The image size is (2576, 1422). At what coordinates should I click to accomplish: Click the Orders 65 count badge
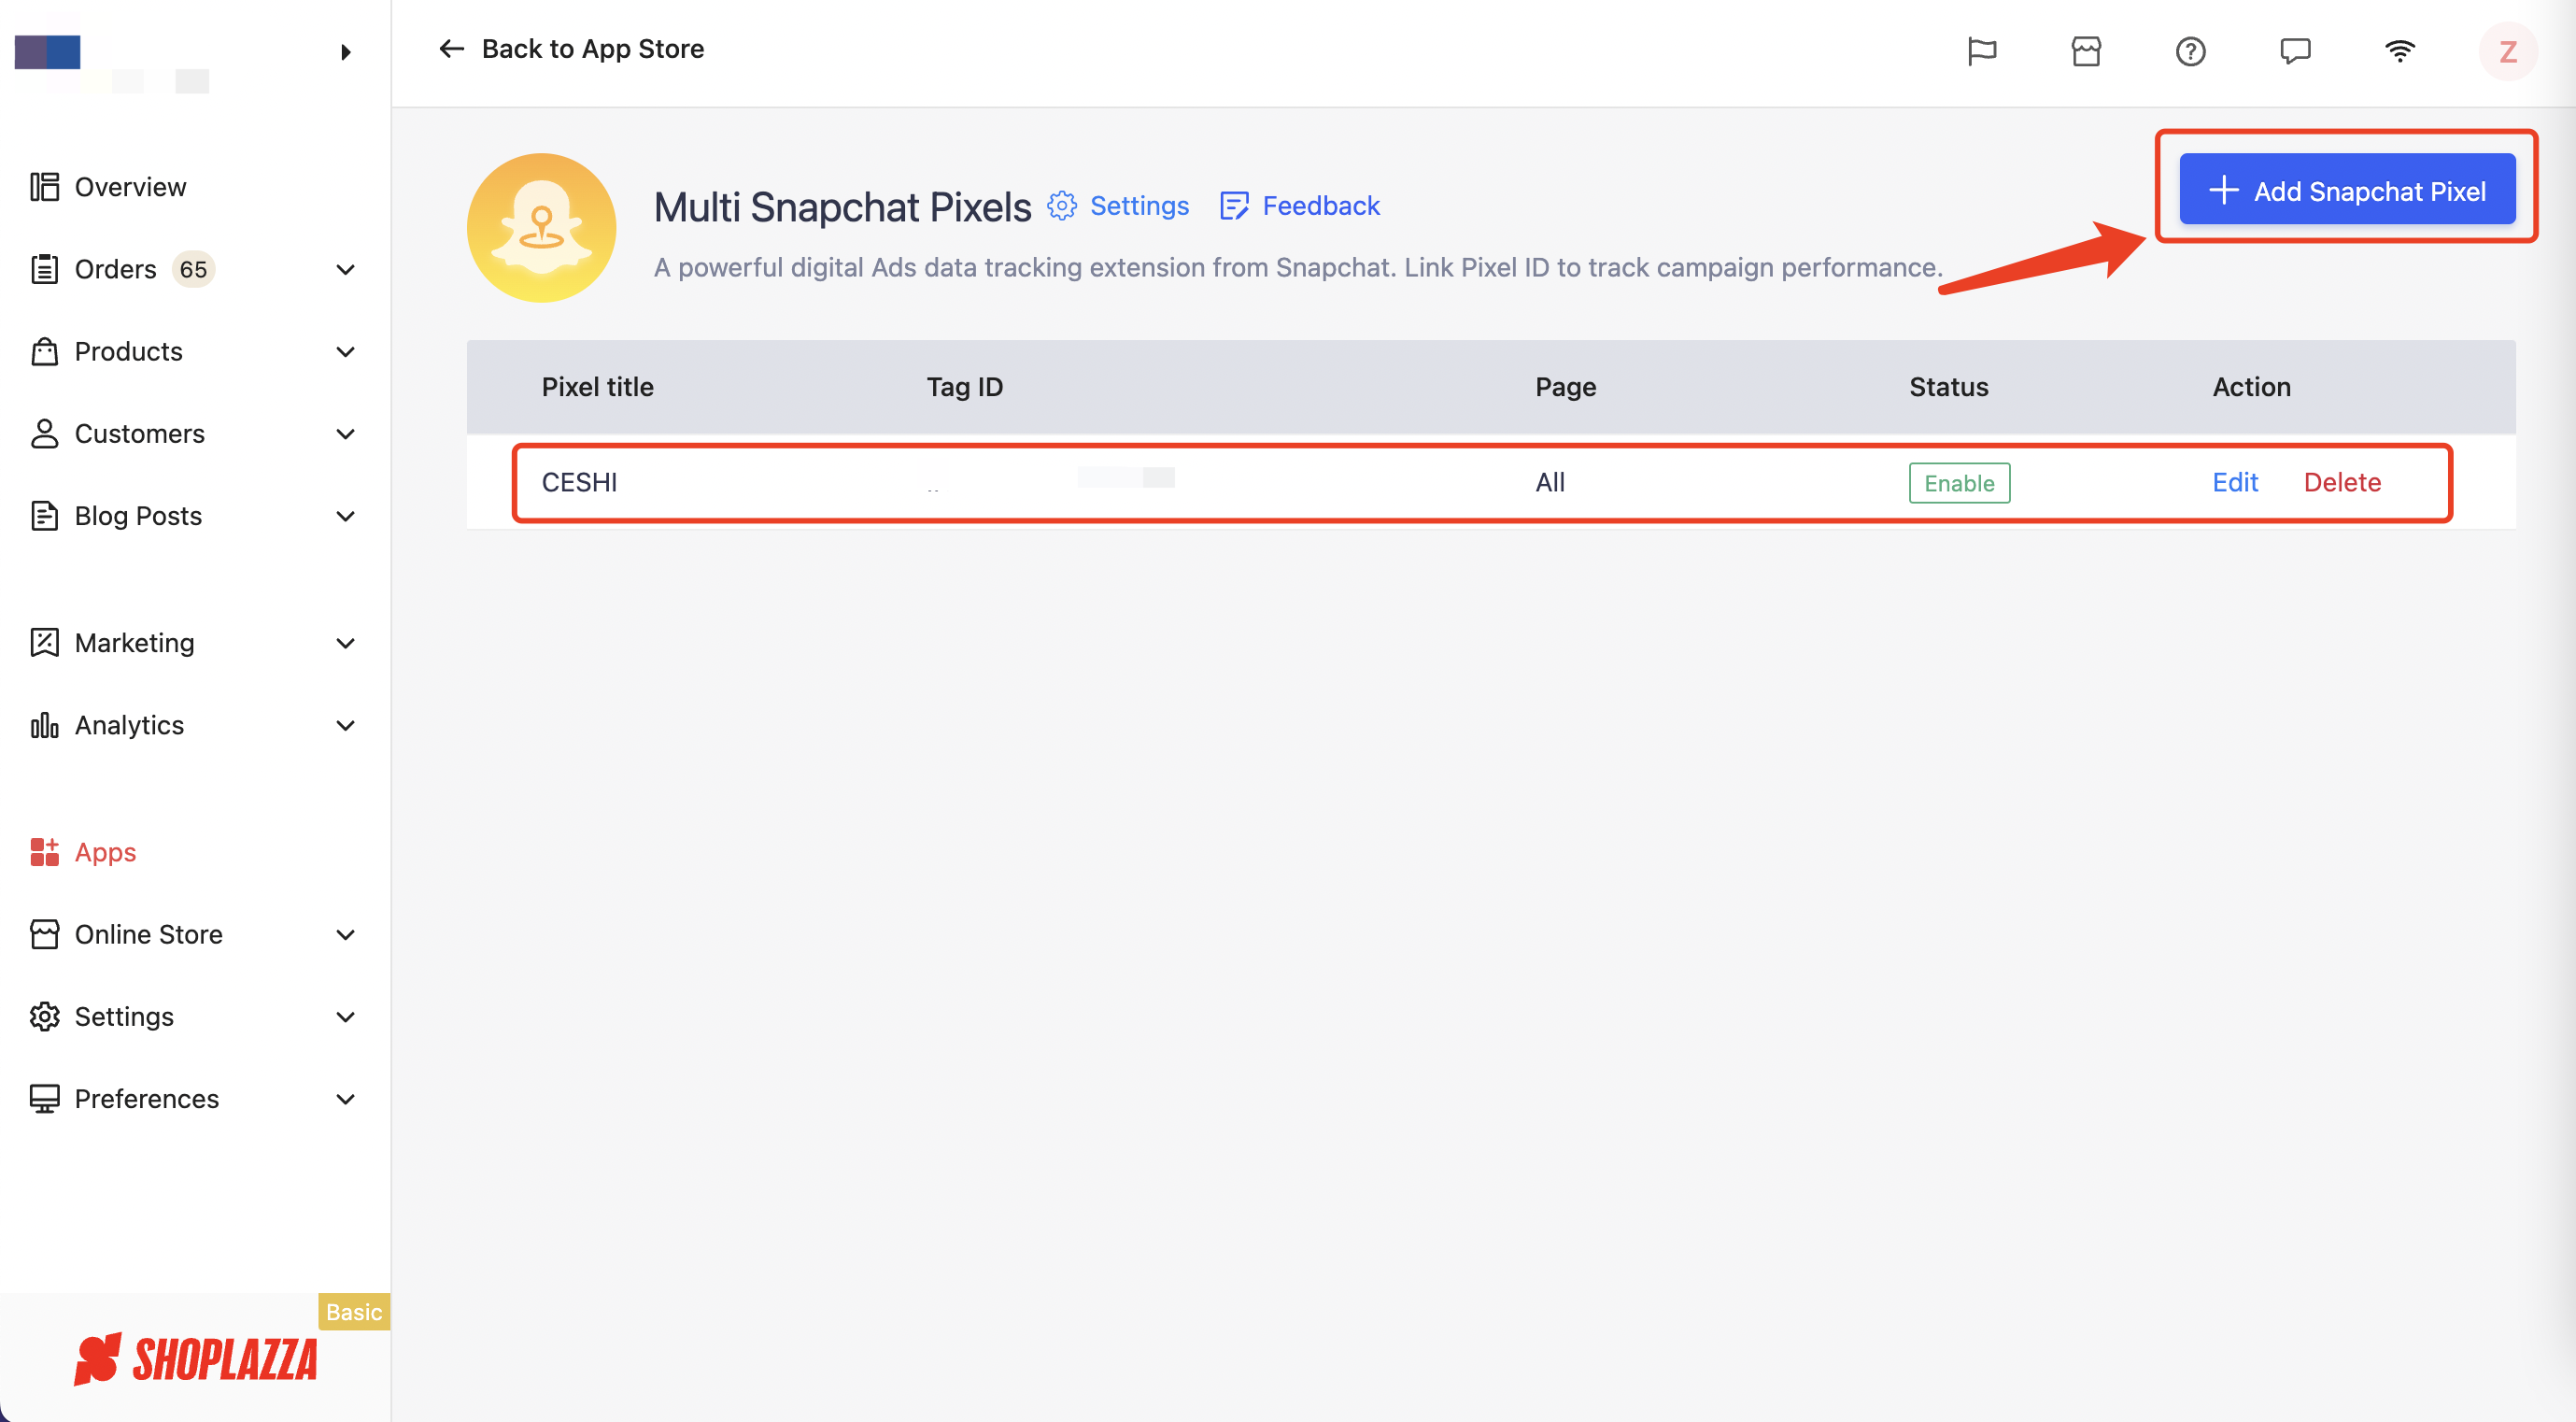click(x=193, y=269)
